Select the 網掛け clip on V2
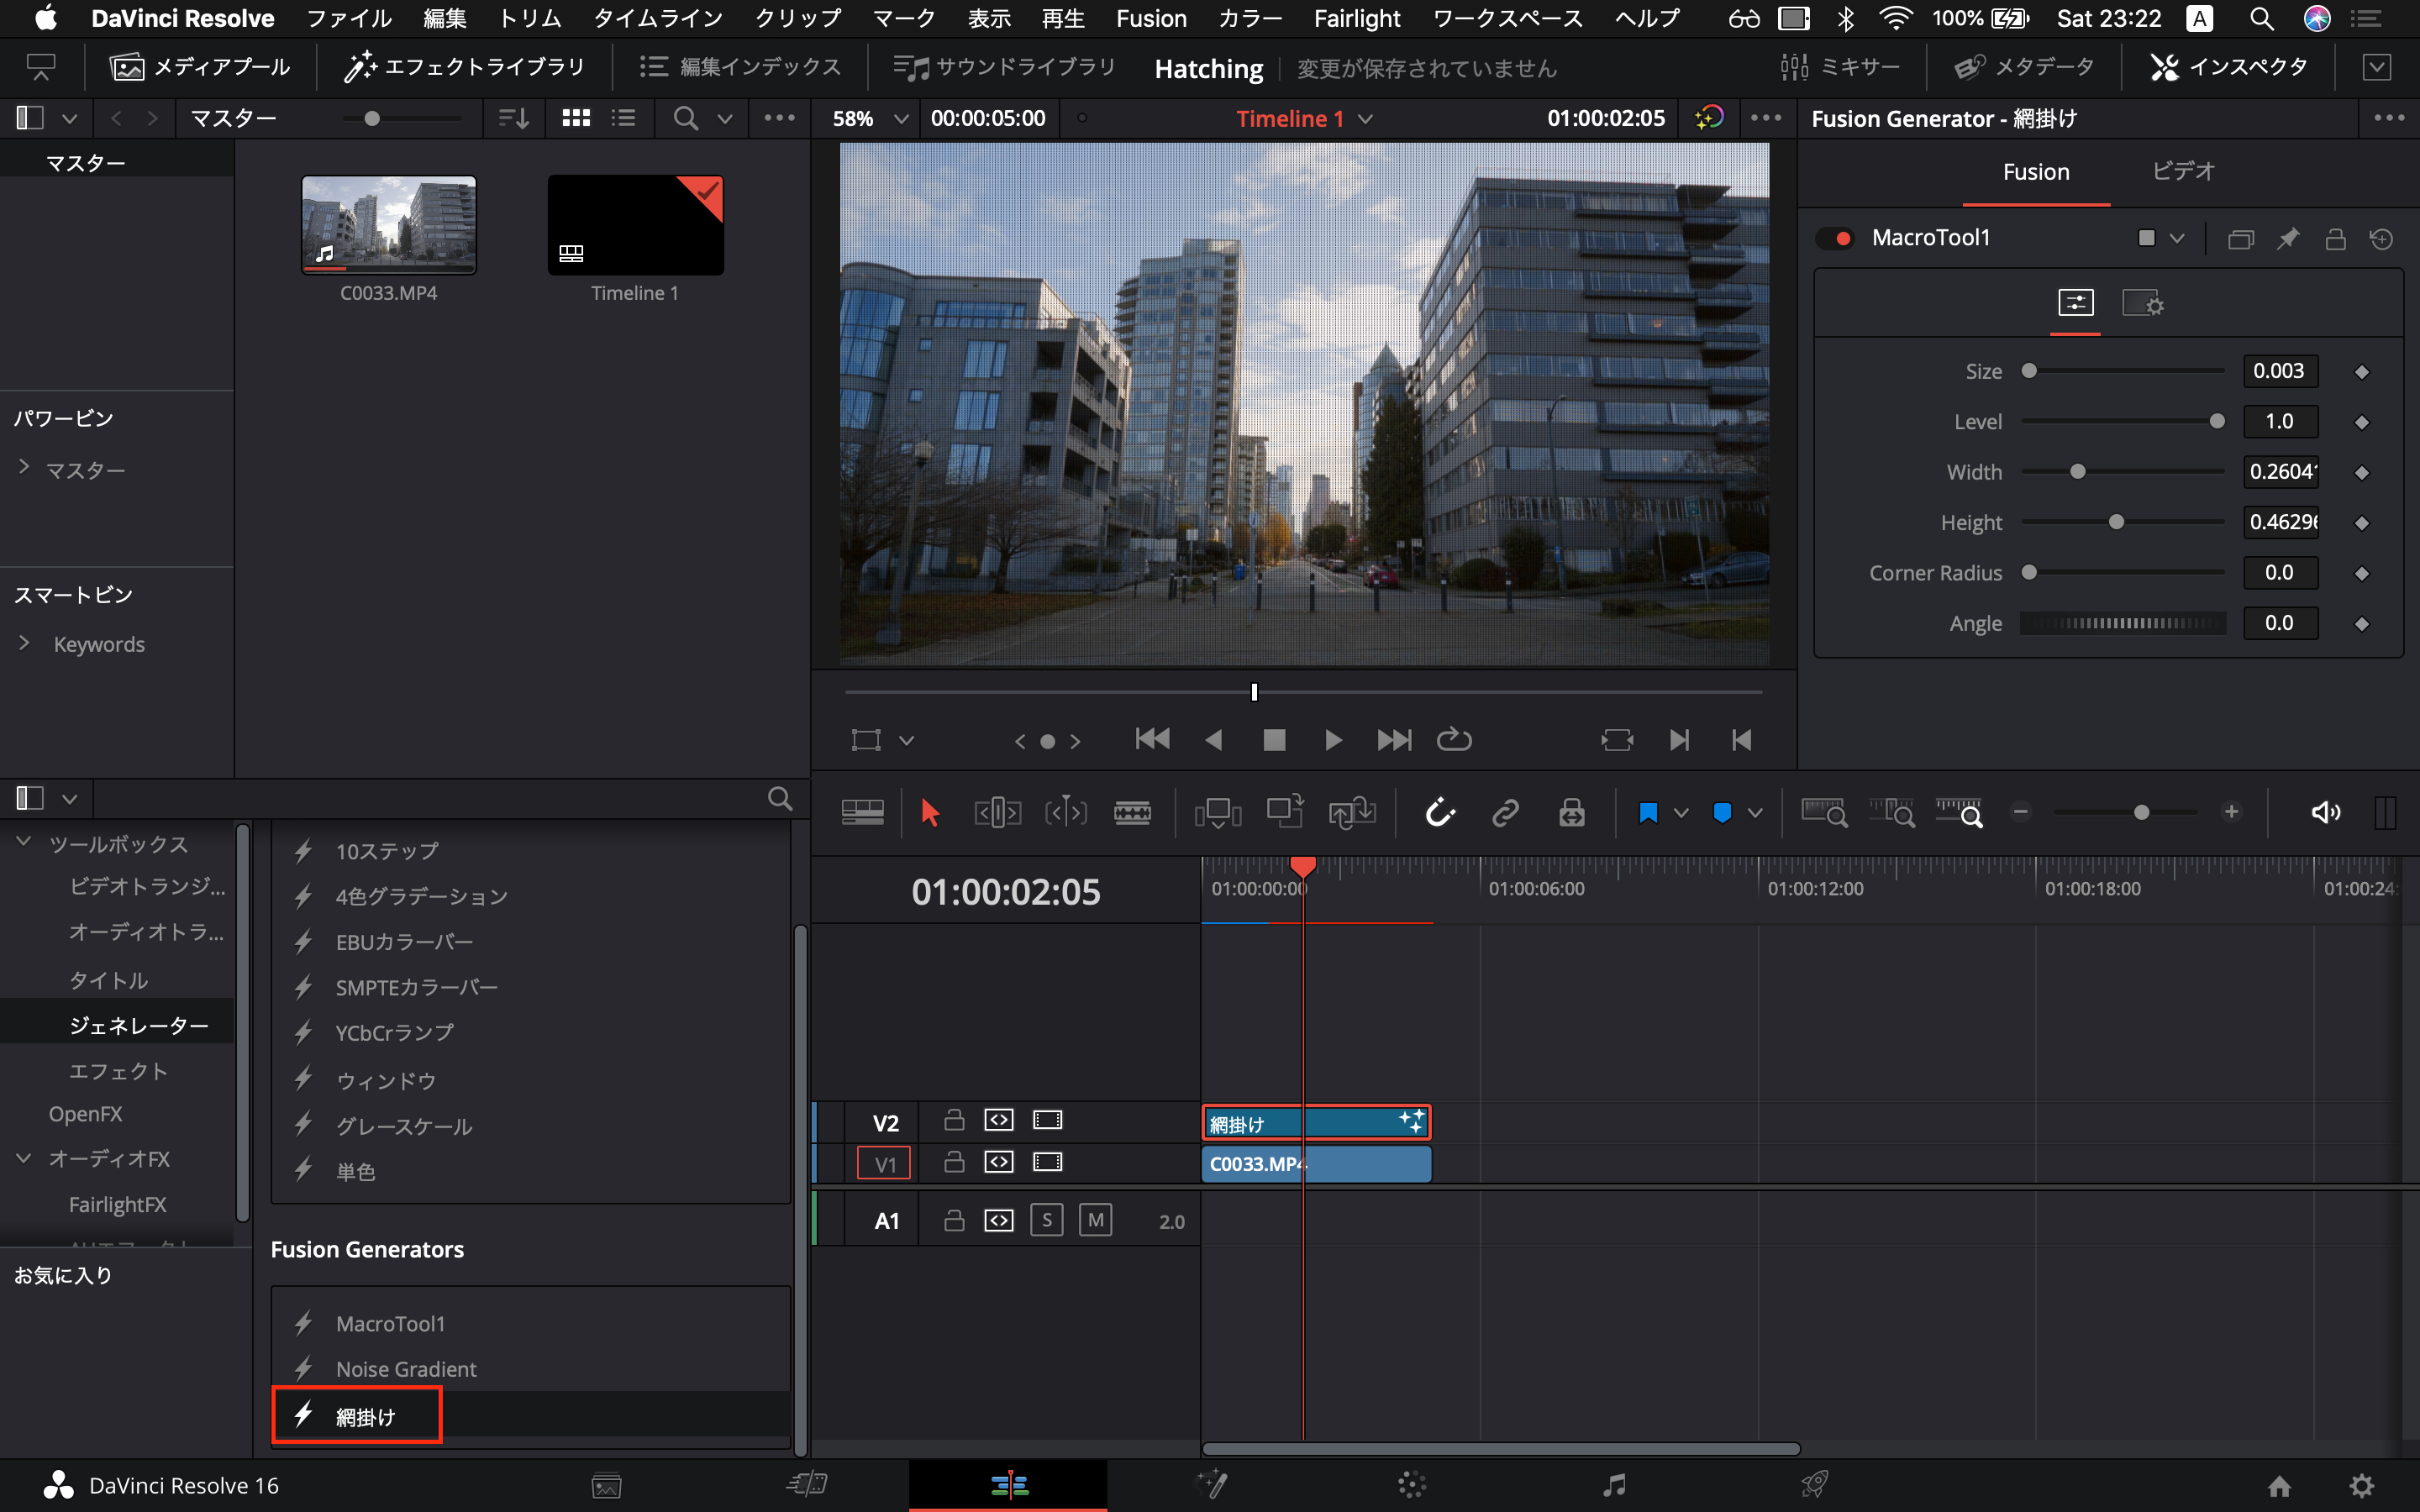This screenshot has height=1512, width=2420. tap(1316, 1123)
